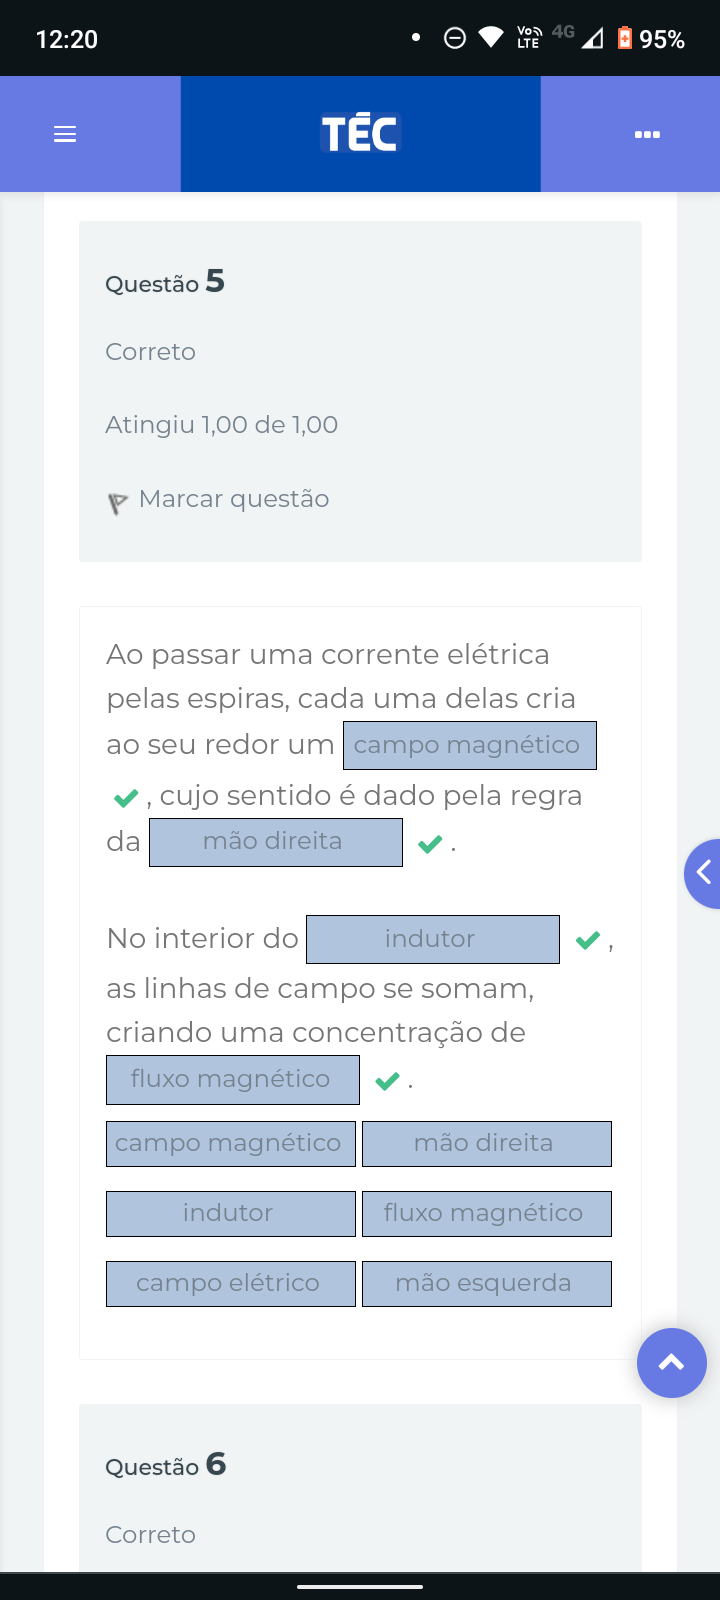Click the Marcar questão link
The height and width of the screenshot is (1600, 720).
click(x=234, y=499)
